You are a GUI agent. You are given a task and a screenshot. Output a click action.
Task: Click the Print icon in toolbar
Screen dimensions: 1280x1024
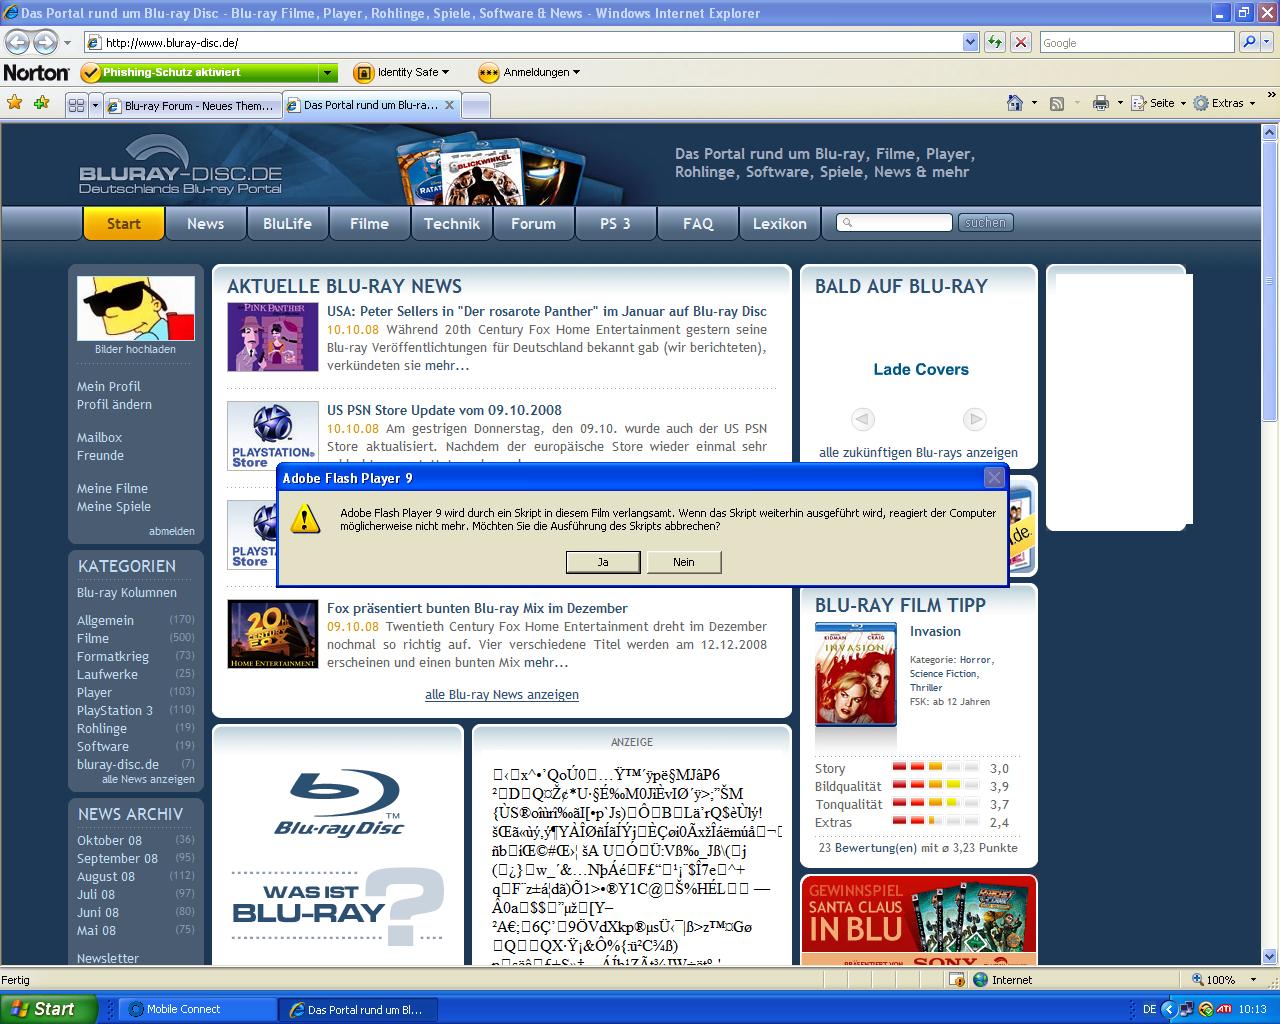pos(1101,103)
